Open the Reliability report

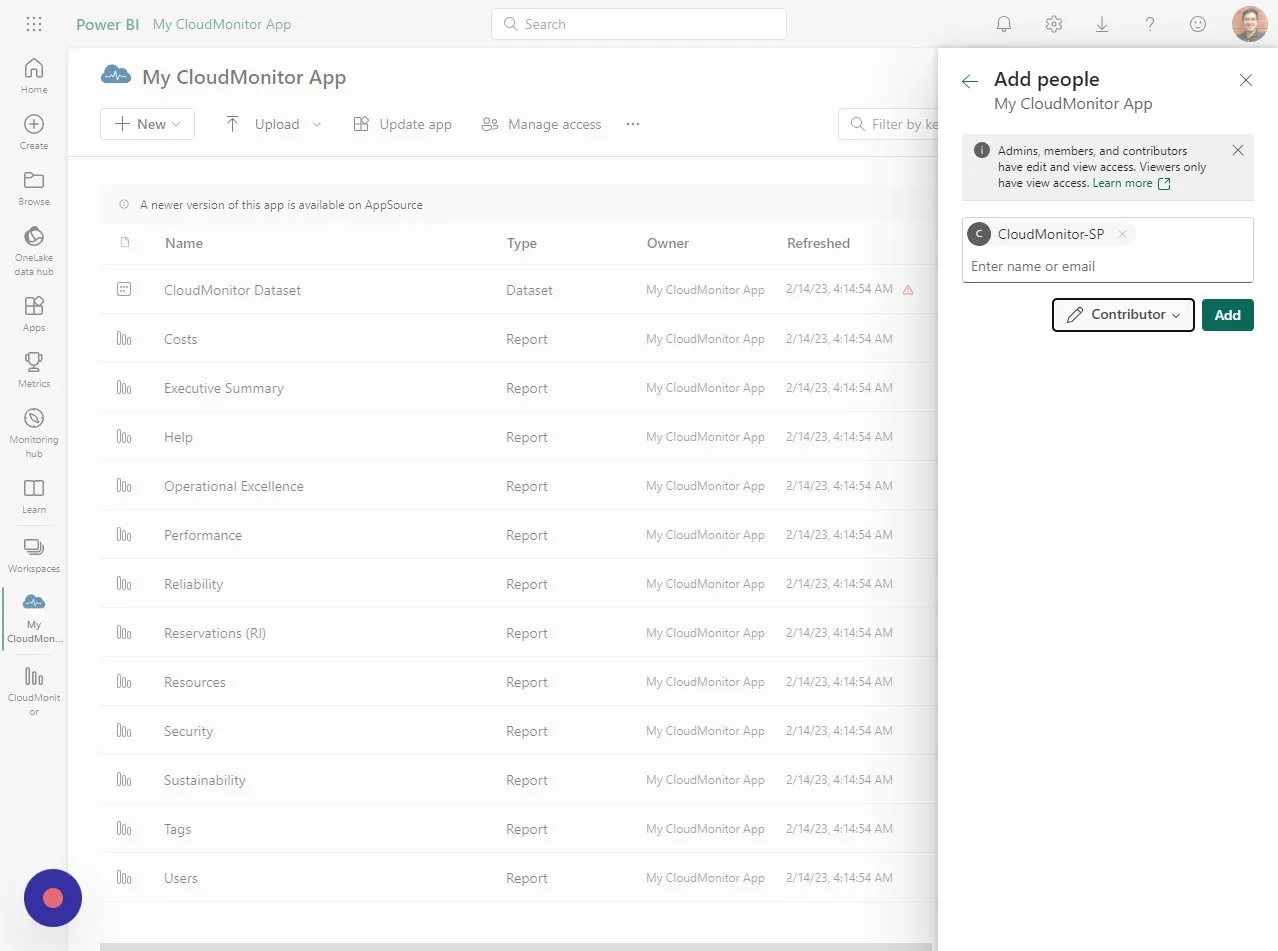click(194, 584)
